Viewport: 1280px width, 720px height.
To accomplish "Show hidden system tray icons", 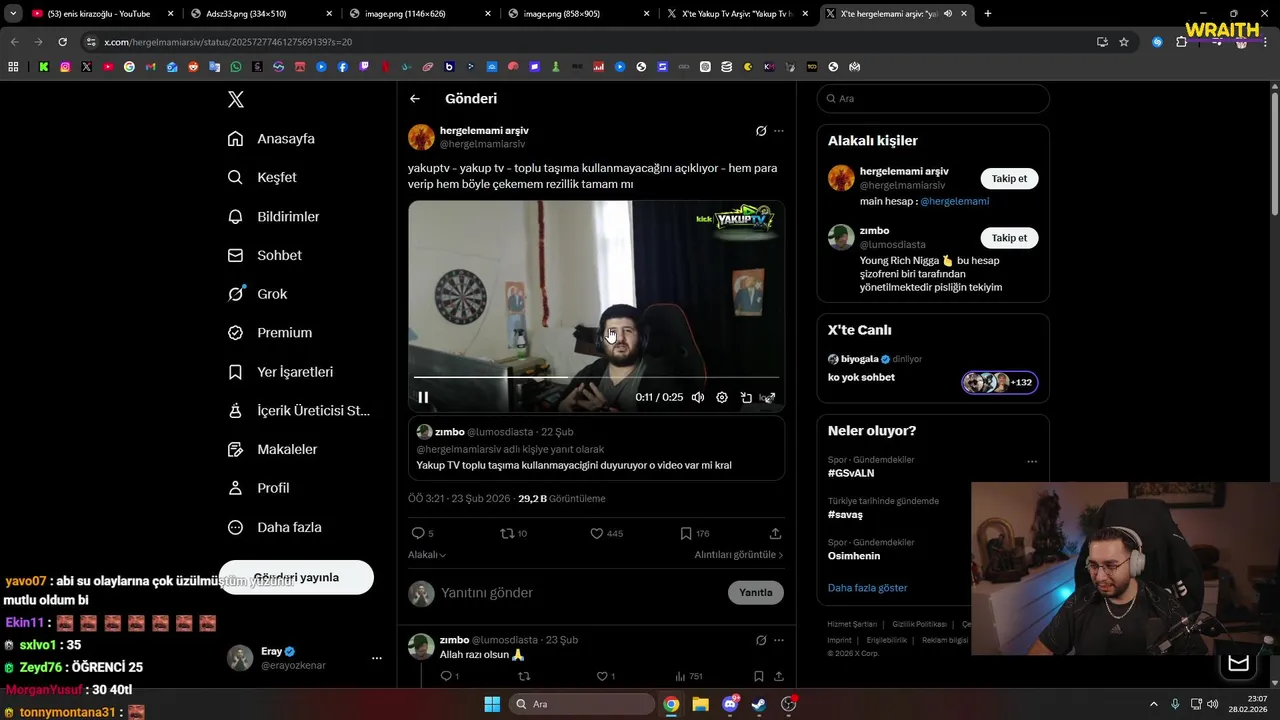I will 1153,704.
